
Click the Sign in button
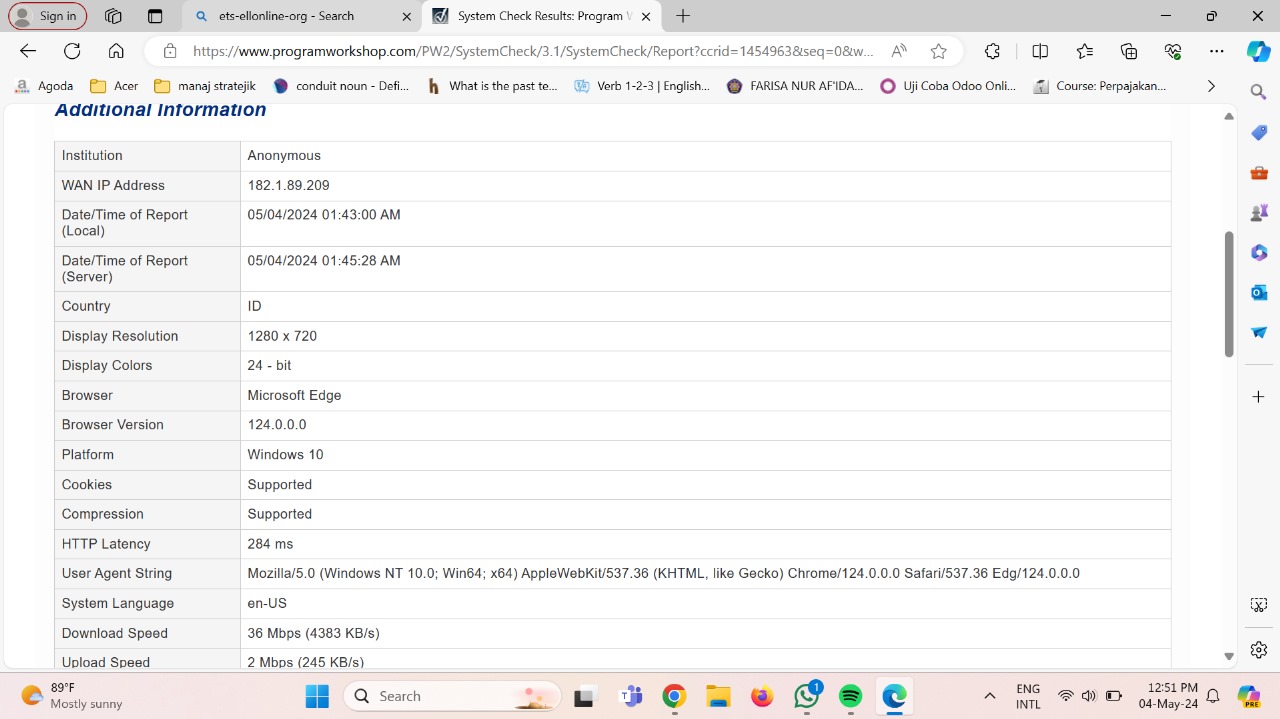click(47, 16)
